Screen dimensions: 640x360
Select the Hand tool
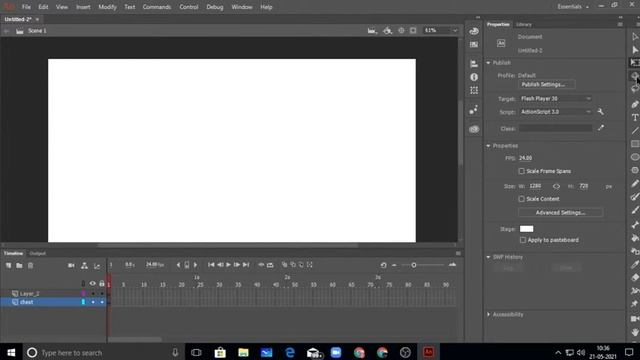[635, 332]
